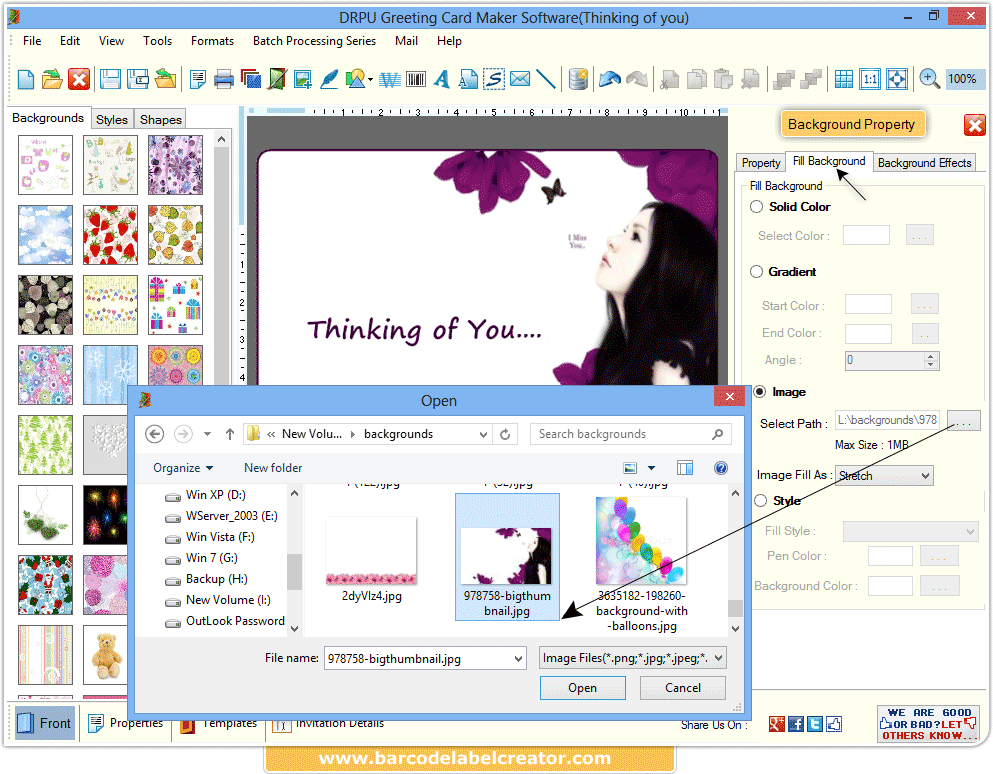Click the Zoom In magnifier icon

[930, 78]
